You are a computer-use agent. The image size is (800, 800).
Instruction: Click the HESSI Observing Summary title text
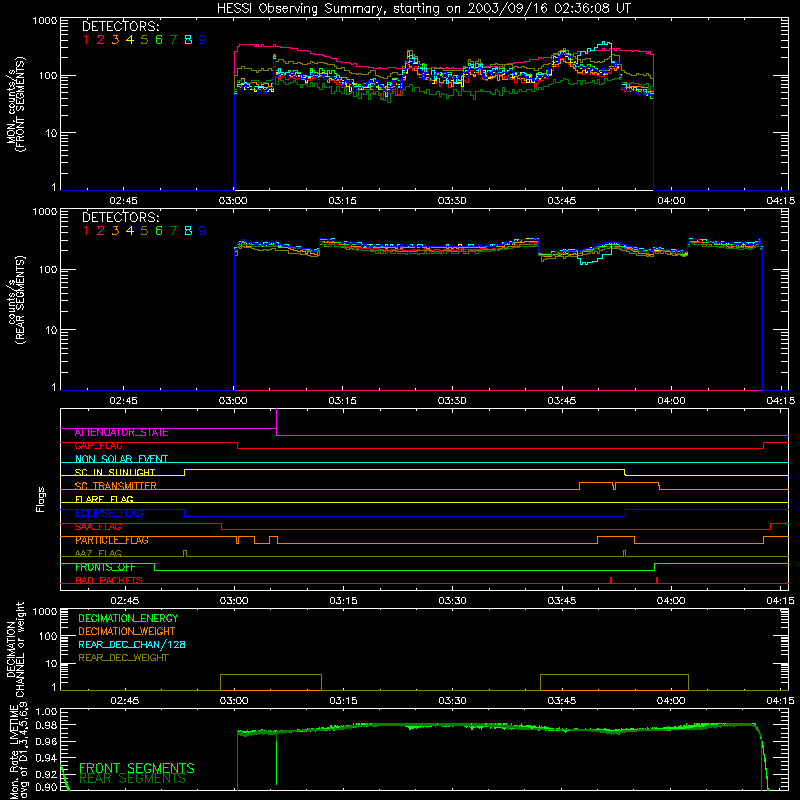[x=424, y=9]
